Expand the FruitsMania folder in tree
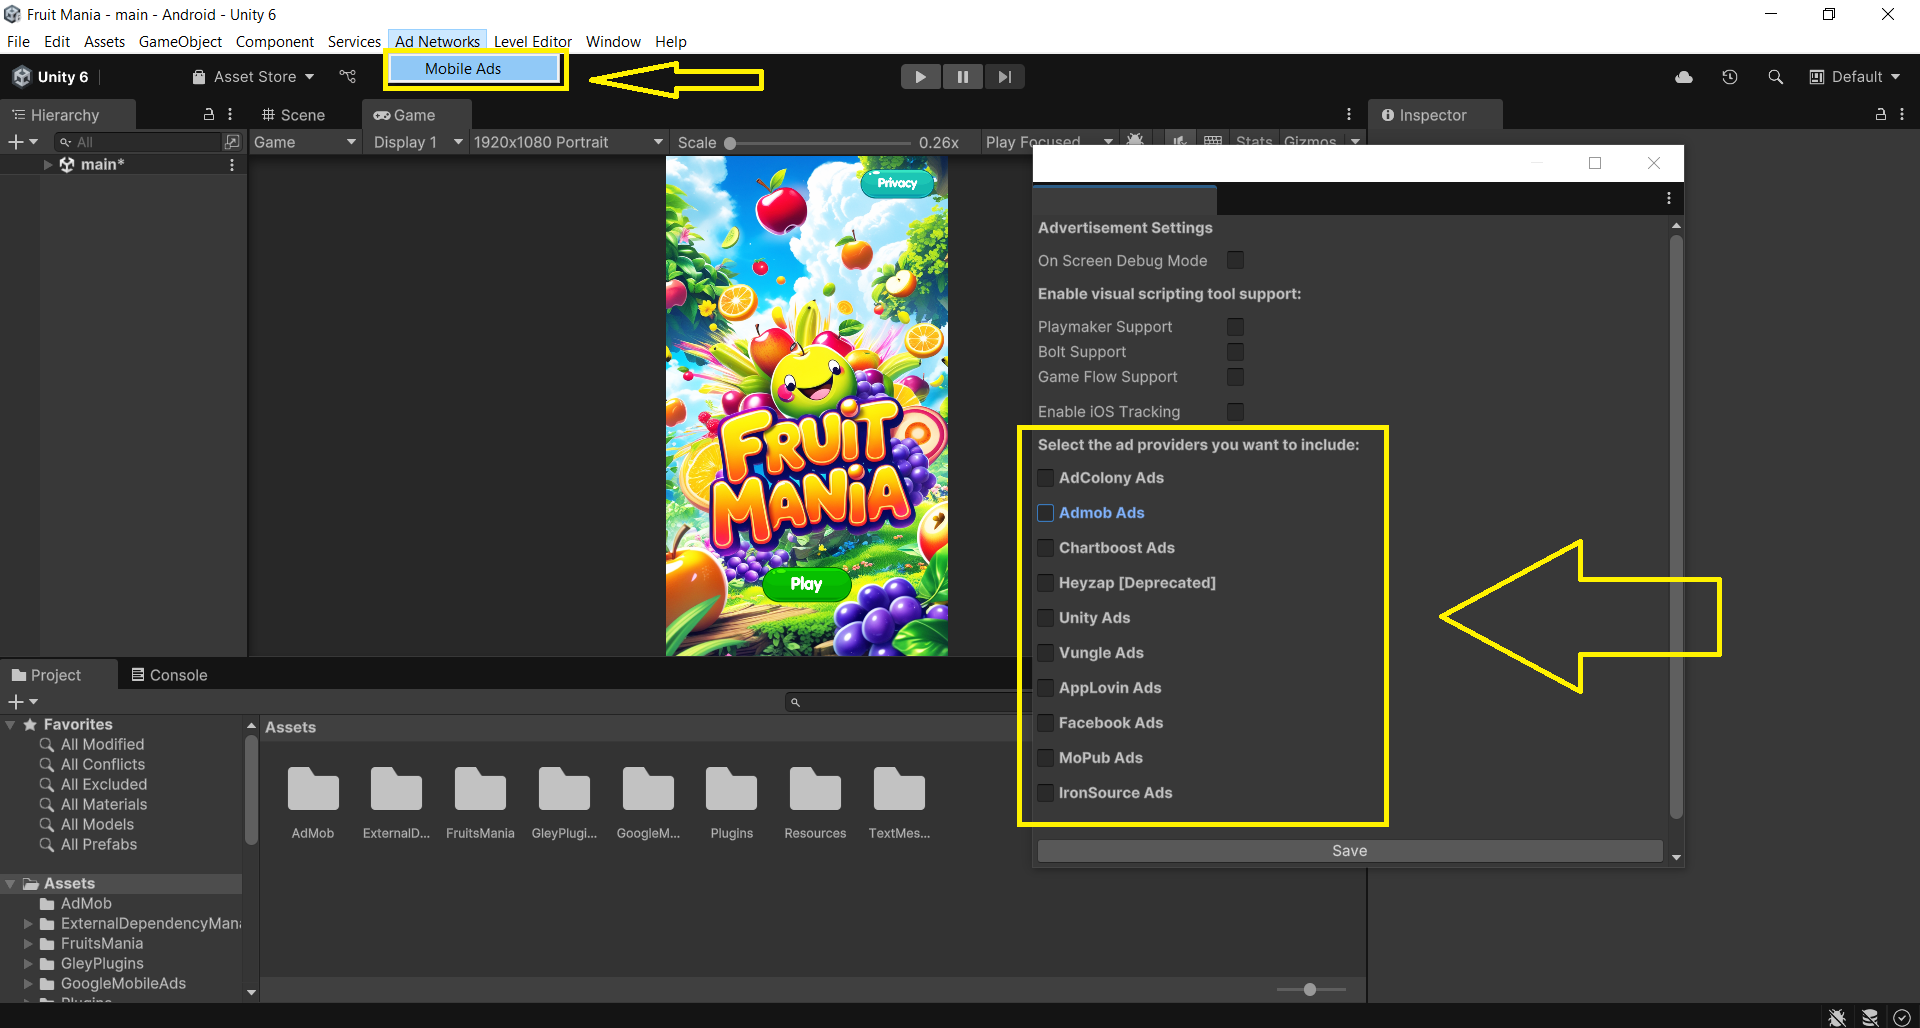1920x1028 pixels. (28, 943)
